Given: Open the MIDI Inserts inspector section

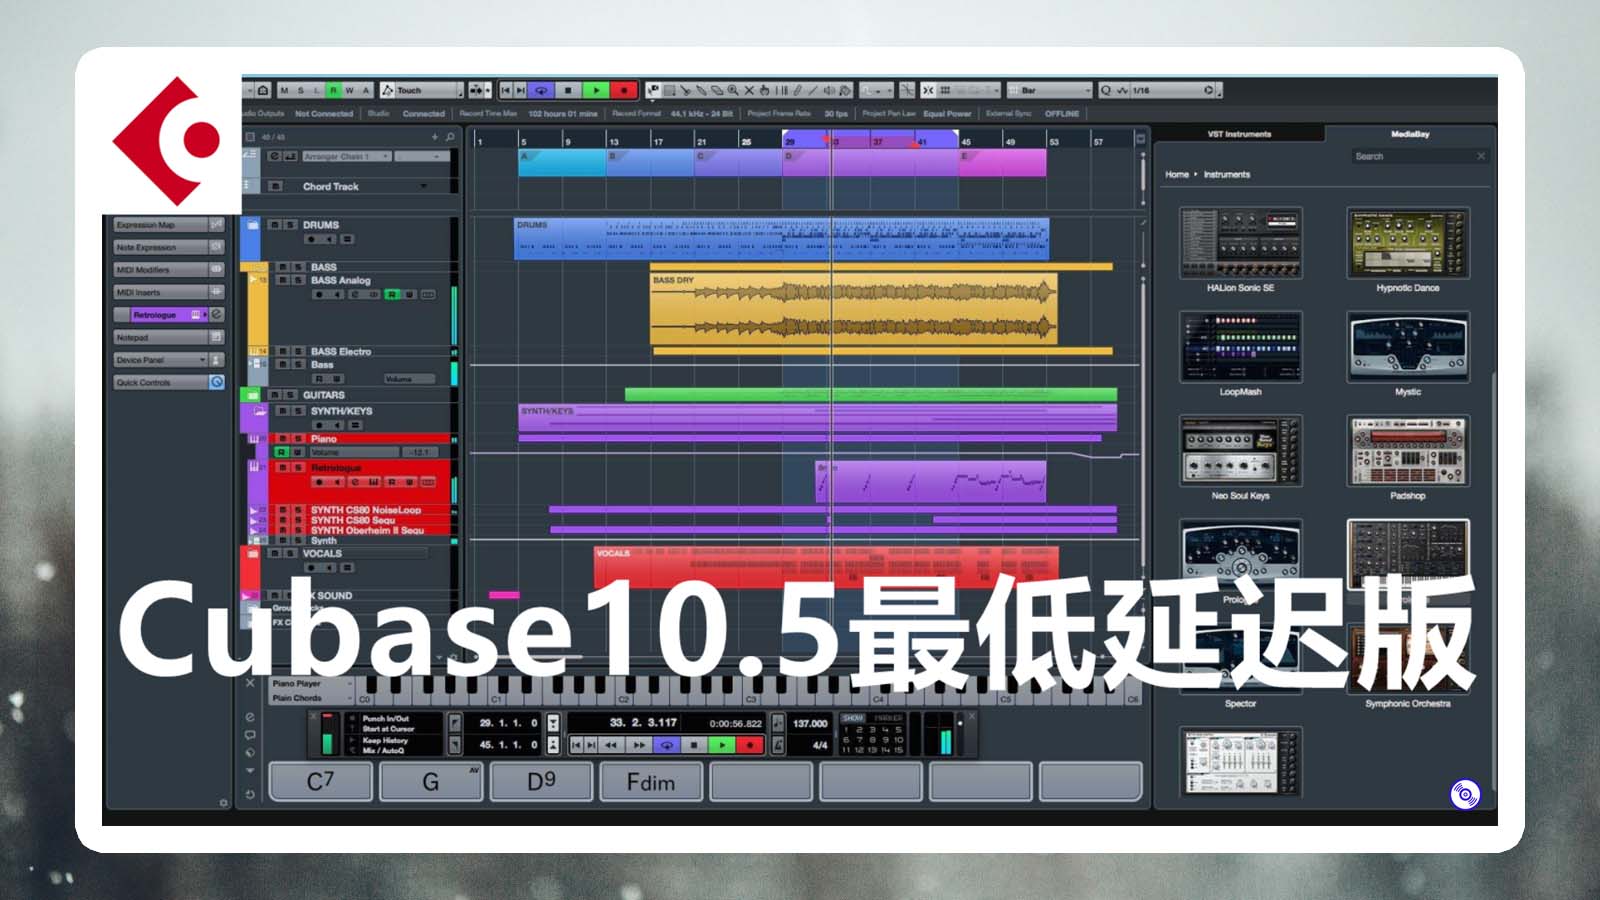Looking at the screenshot, I should pos(168,292).
